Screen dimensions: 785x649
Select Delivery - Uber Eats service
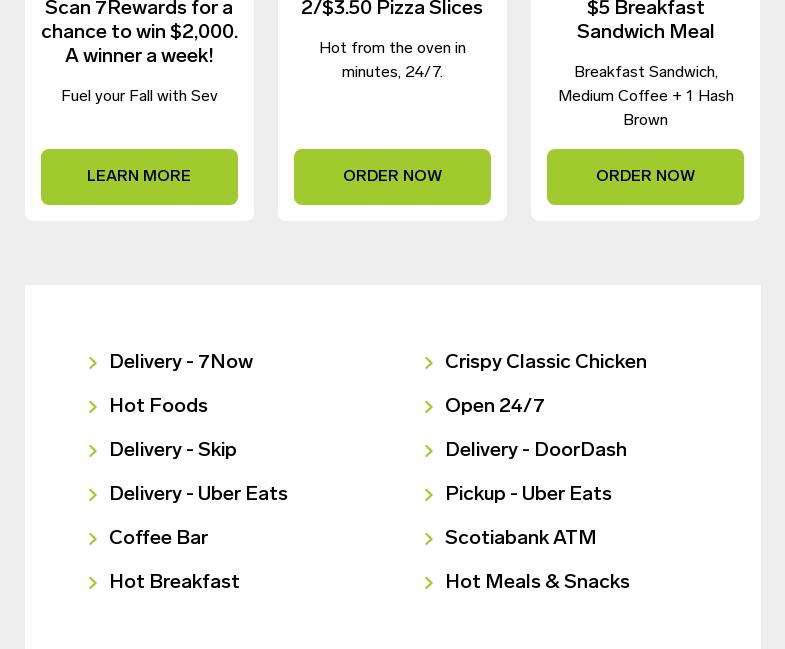coord(198,494)
